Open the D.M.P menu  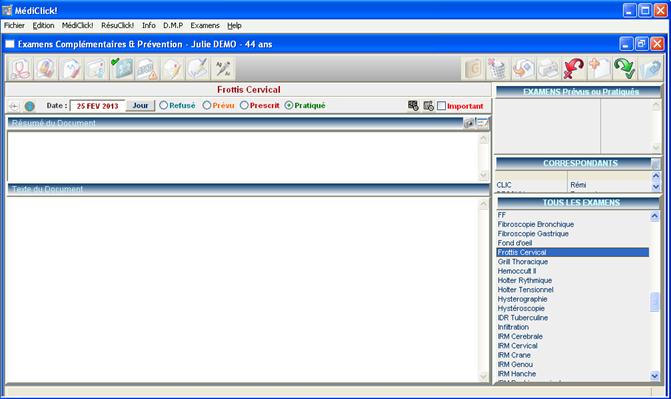173,26
